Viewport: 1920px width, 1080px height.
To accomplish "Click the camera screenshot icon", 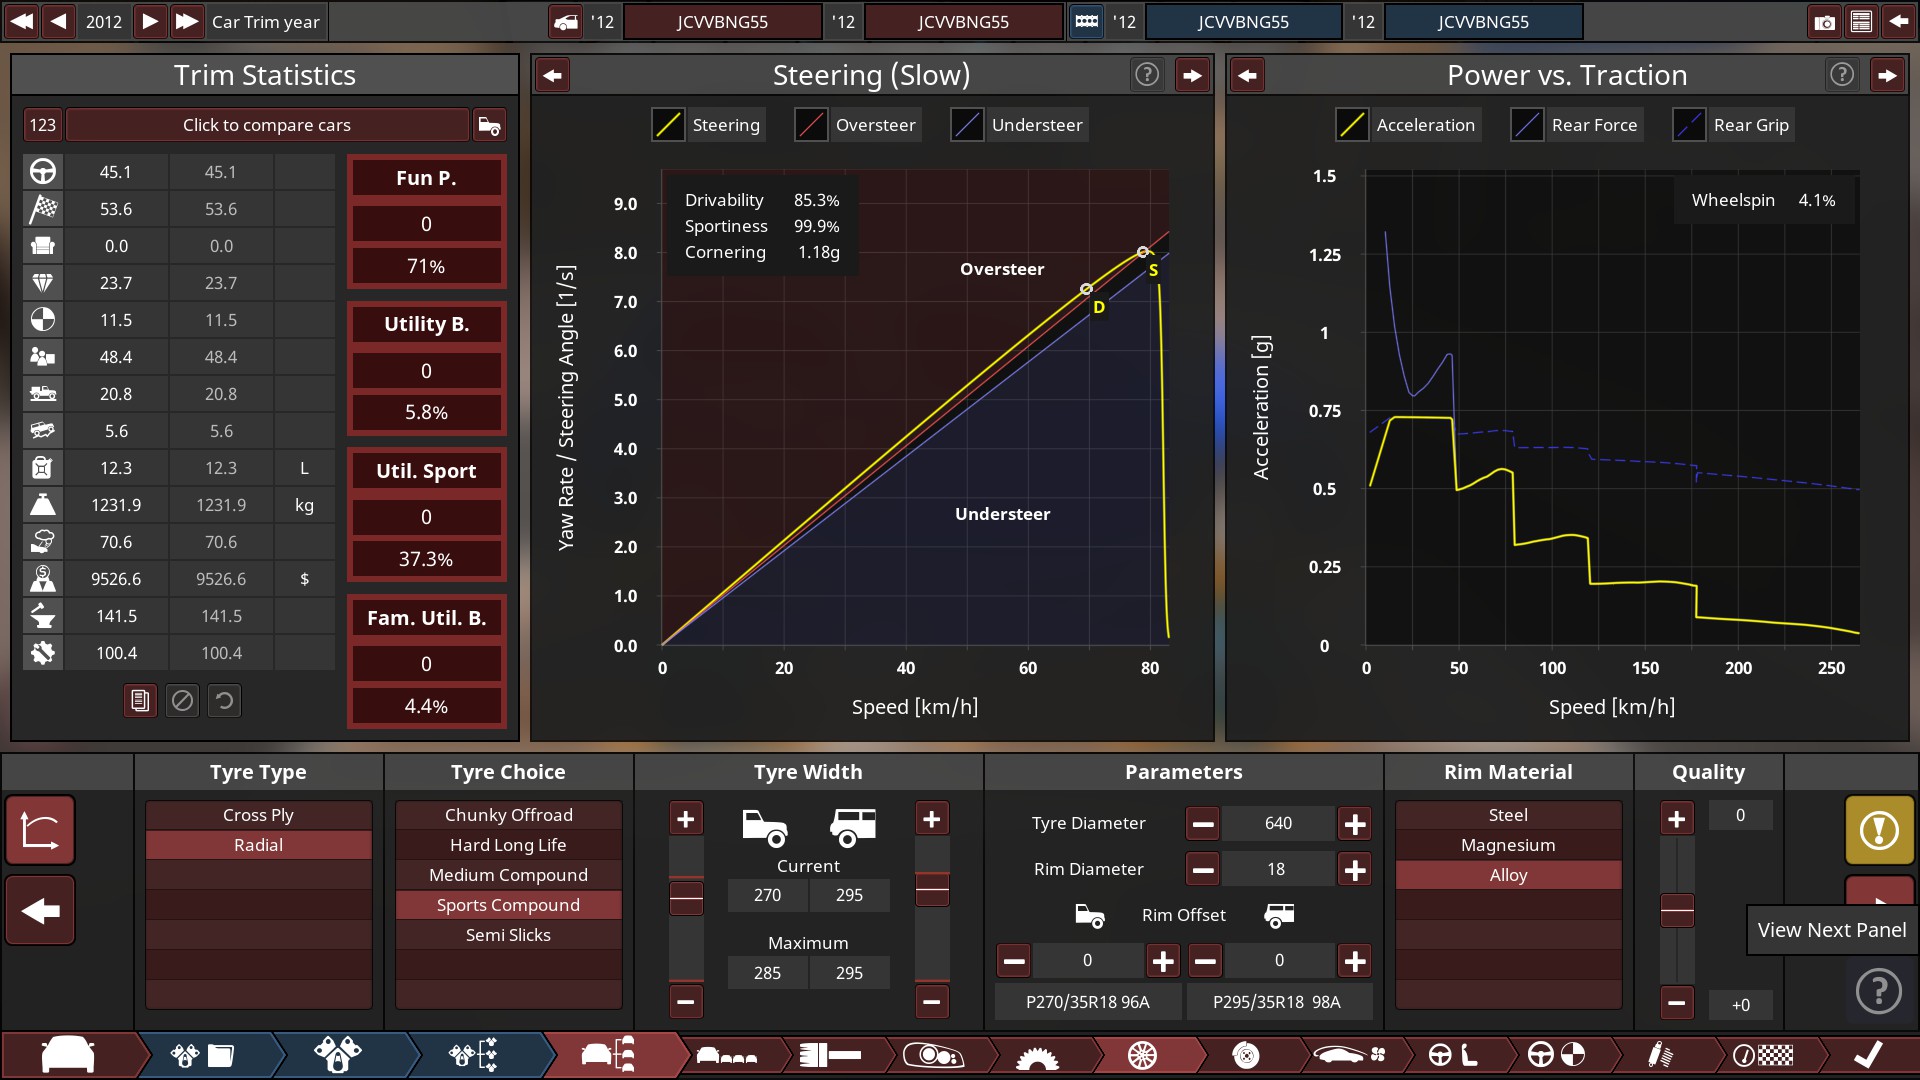I will coord(1824,22).
